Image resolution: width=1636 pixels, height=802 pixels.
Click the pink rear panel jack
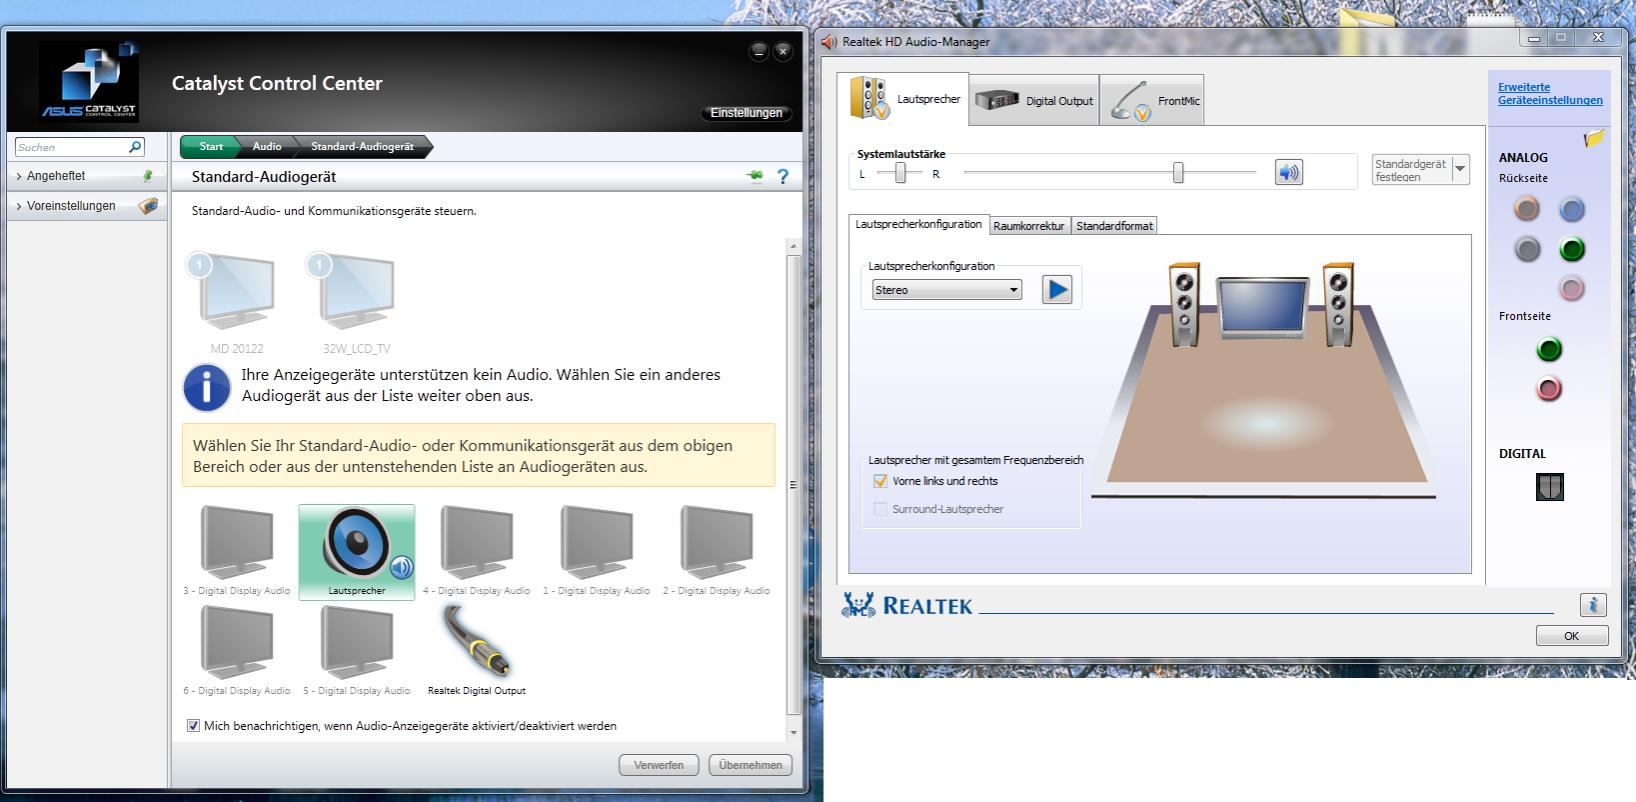click(x=1572, y=289)
